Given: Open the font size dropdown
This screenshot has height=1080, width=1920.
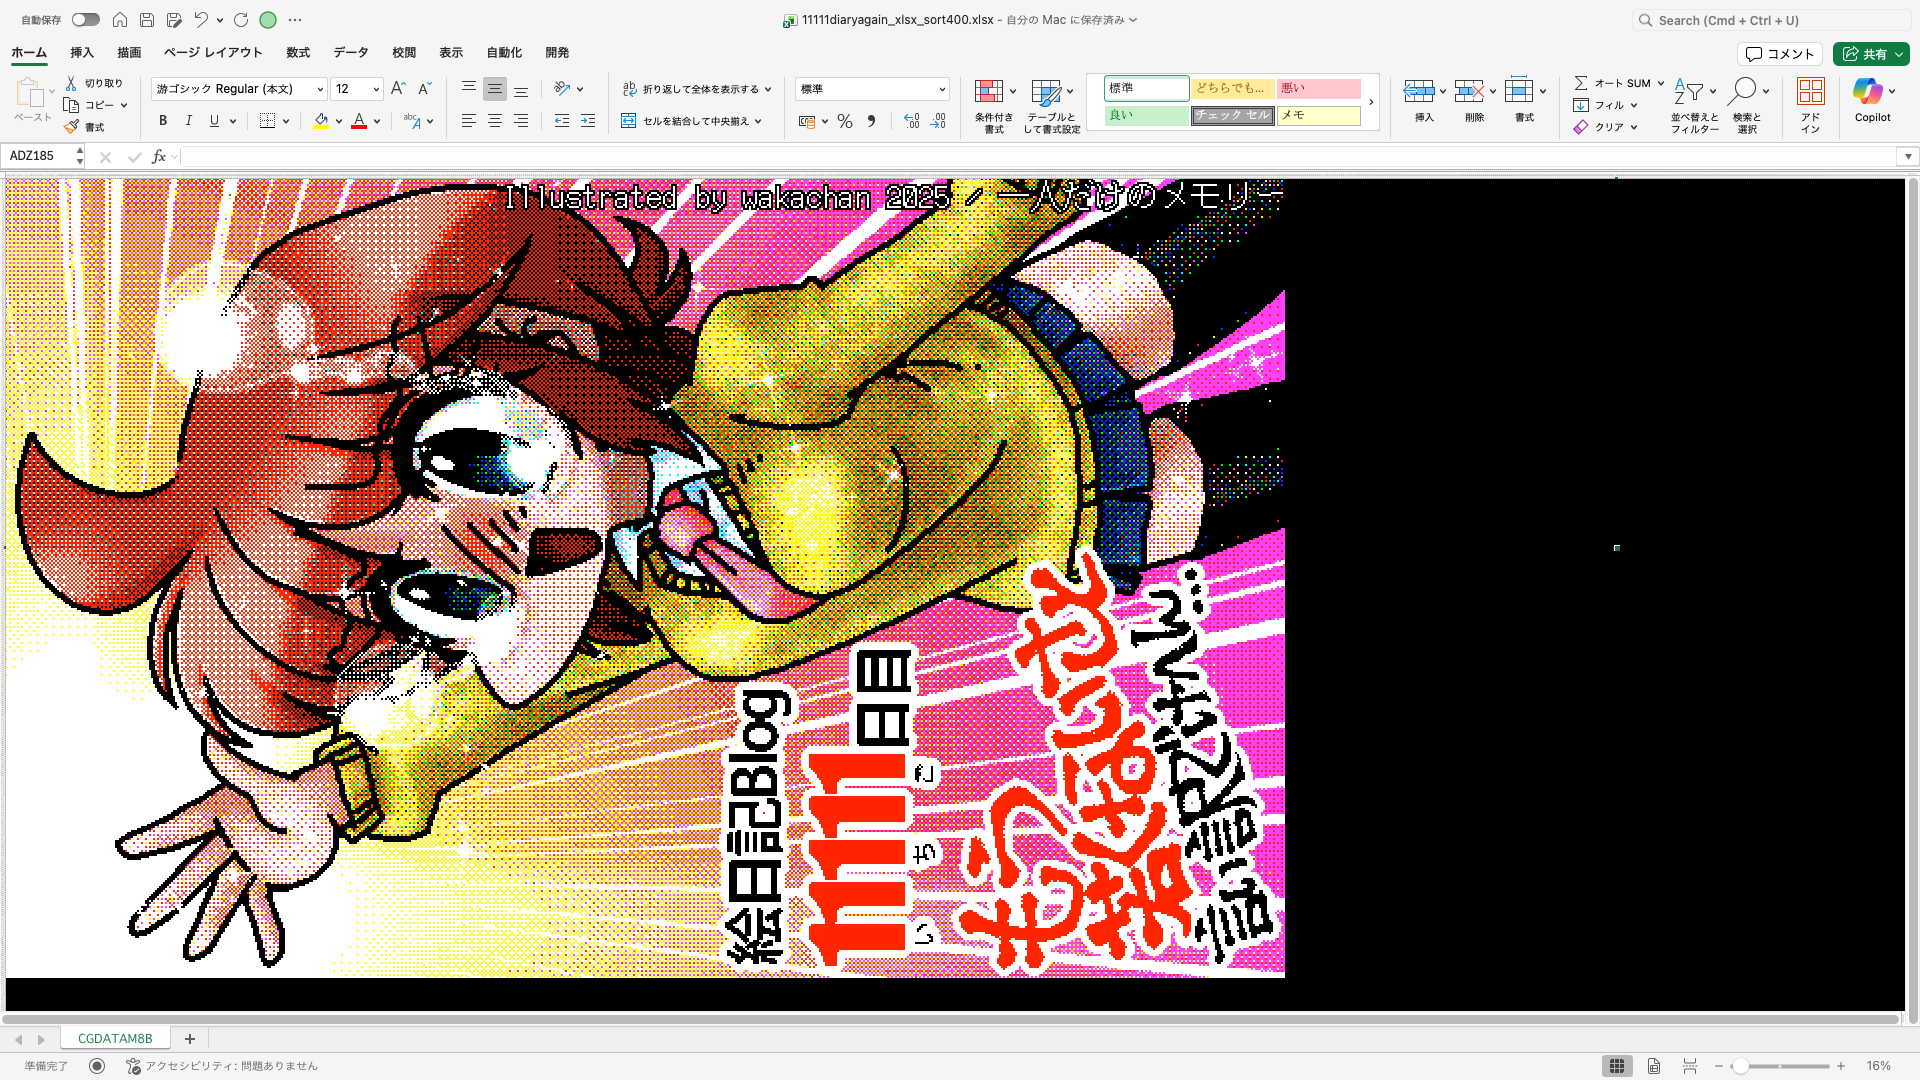Looking at the screenshot, I should (x=375, y=88).
